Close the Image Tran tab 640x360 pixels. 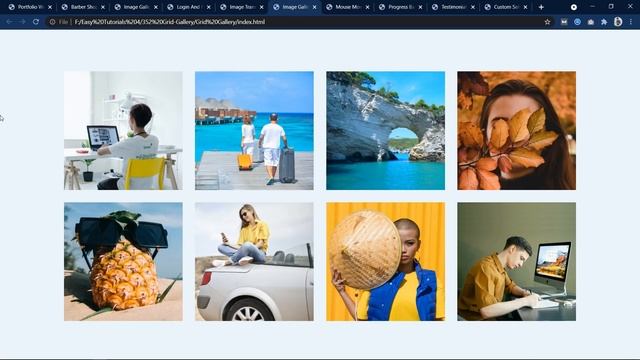[262, 7]
